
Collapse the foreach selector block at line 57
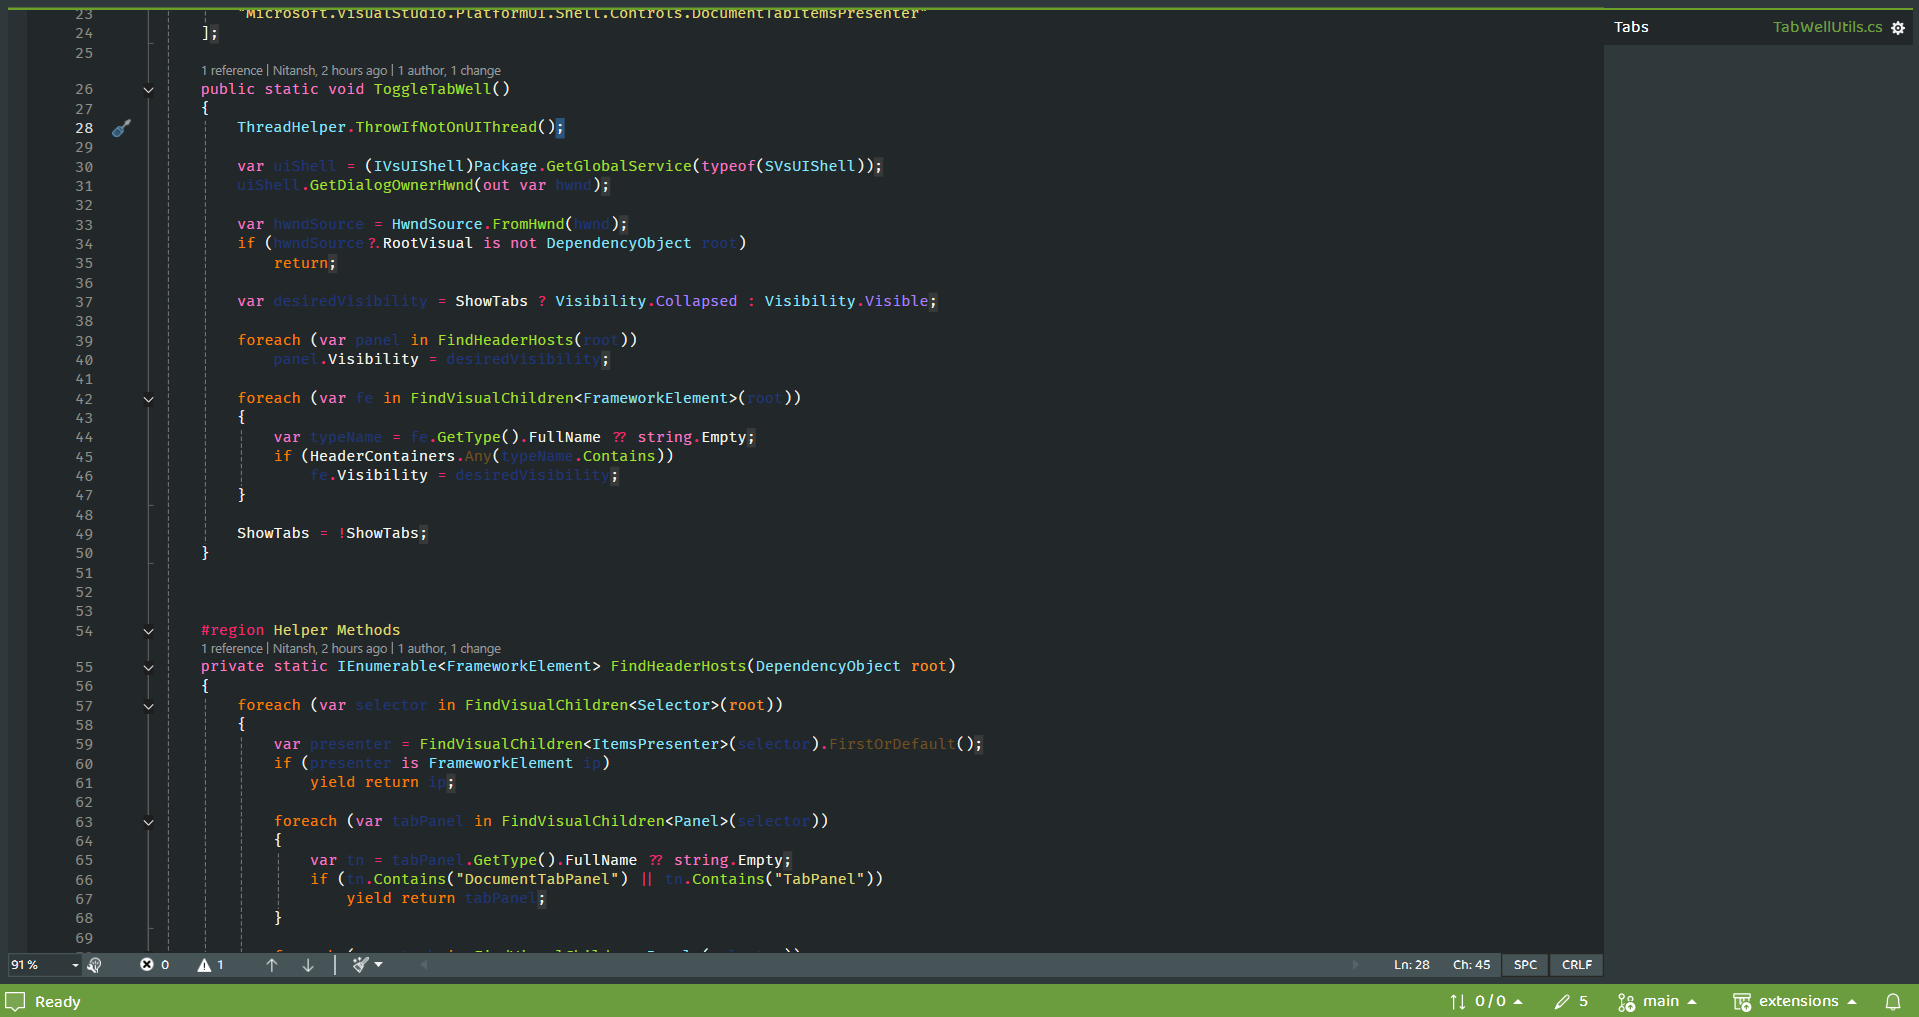(148, 706)
